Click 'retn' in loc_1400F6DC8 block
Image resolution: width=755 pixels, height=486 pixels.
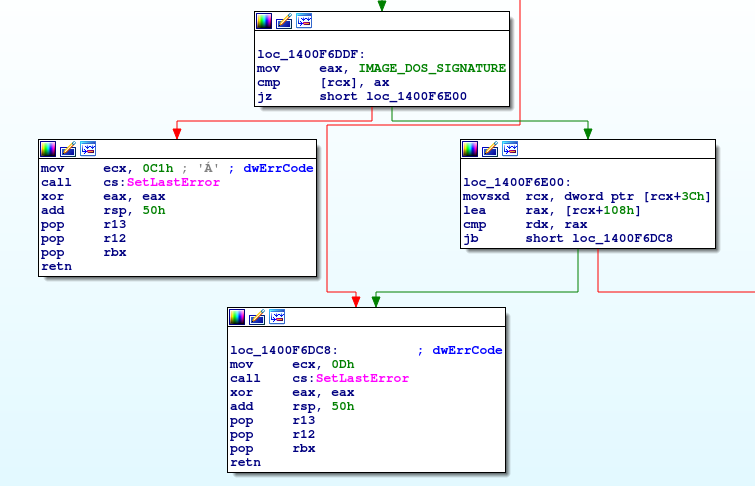pyautogui.click(x=246, y=462)
